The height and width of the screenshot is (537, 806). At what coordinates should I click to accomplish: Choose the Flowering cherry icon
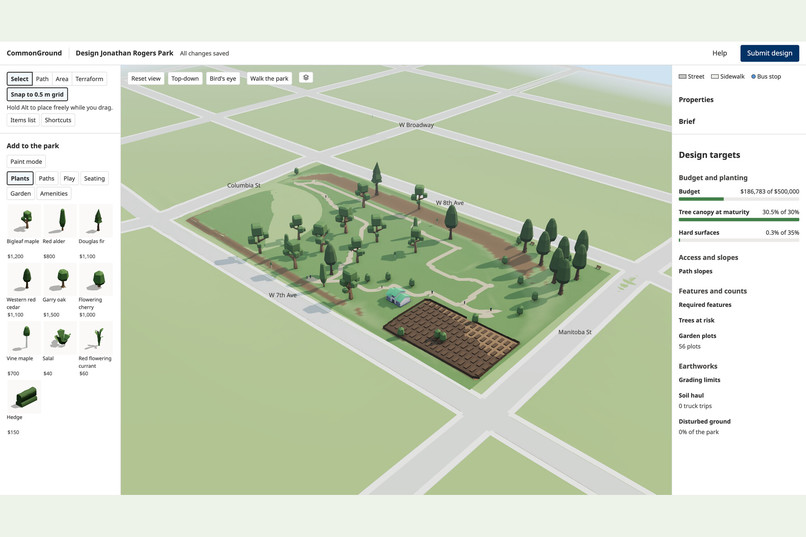(96, 279)
